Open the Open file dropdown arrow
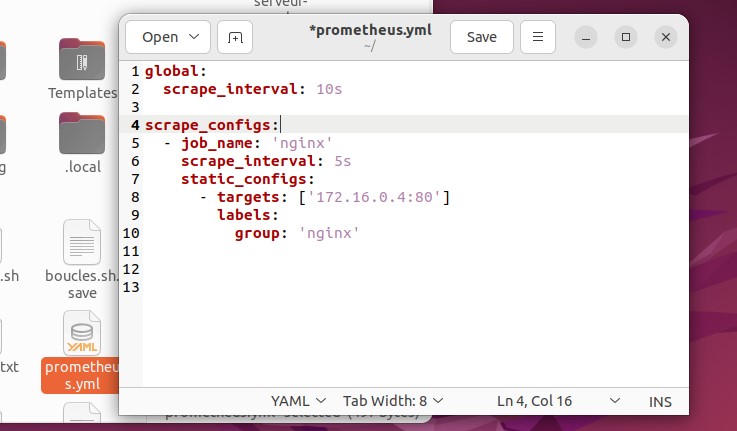 click(195, 37)
